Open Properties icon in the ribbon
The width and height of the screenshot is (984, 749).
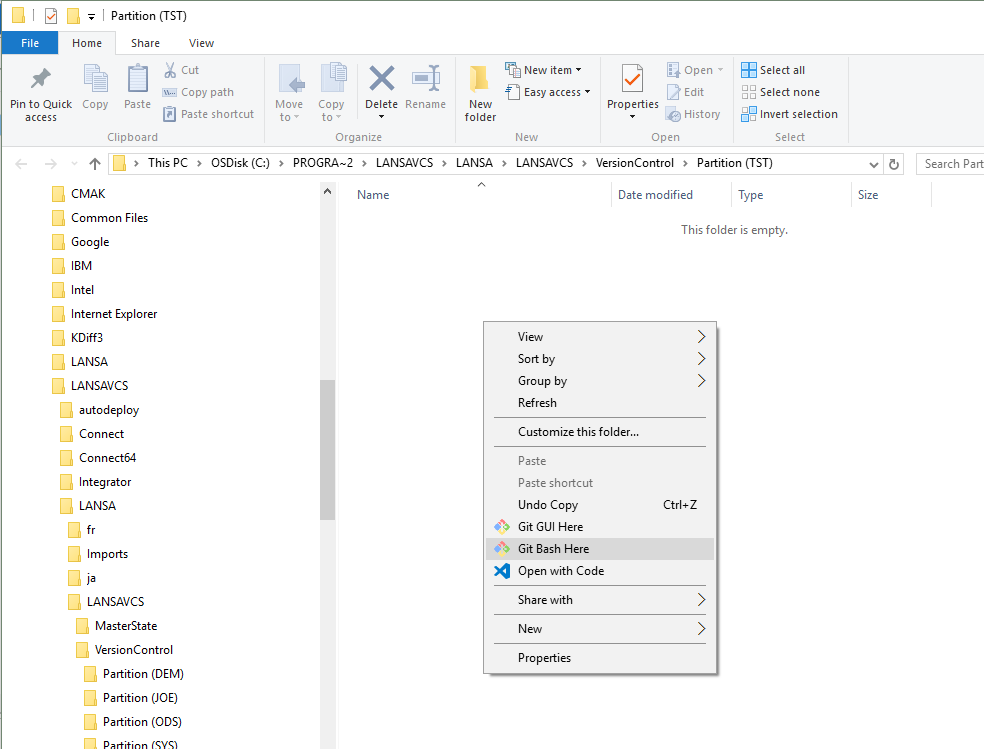(632, 80)
